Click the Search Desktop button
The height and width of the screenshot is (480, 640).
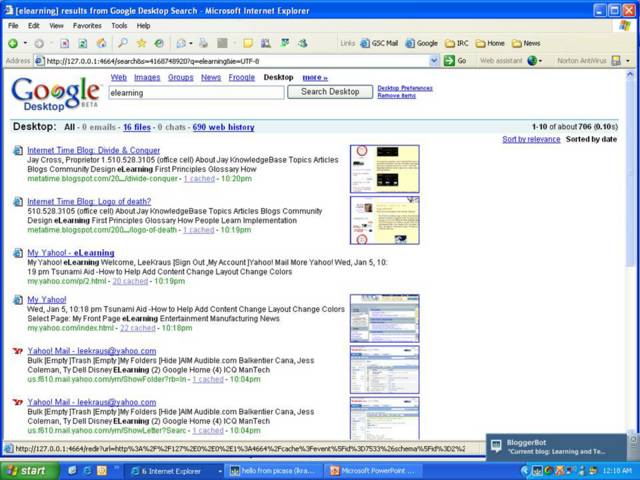click(330, 92)
